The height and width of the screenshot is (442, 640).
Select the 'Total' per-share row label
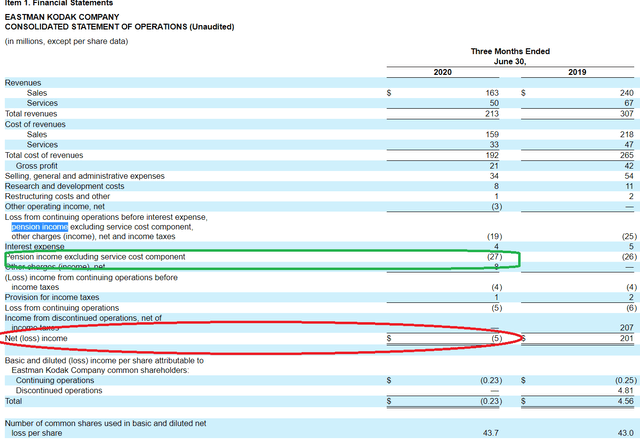13,401
